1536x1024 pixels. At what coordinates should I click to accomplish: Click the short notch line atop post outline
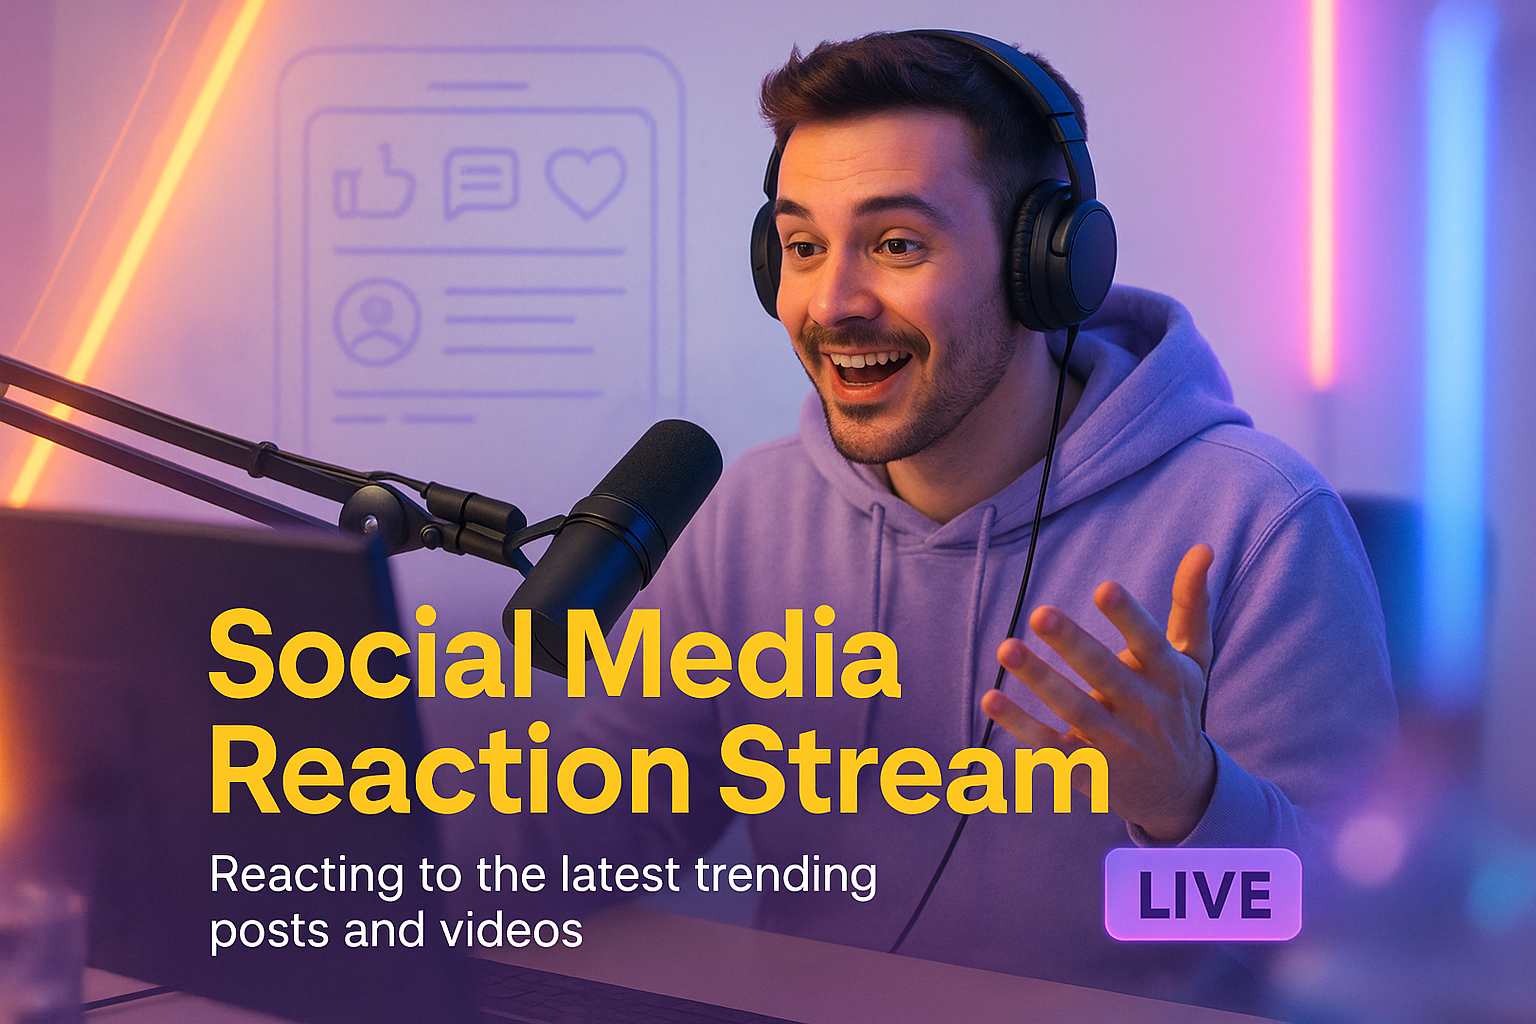click(478, 86)
